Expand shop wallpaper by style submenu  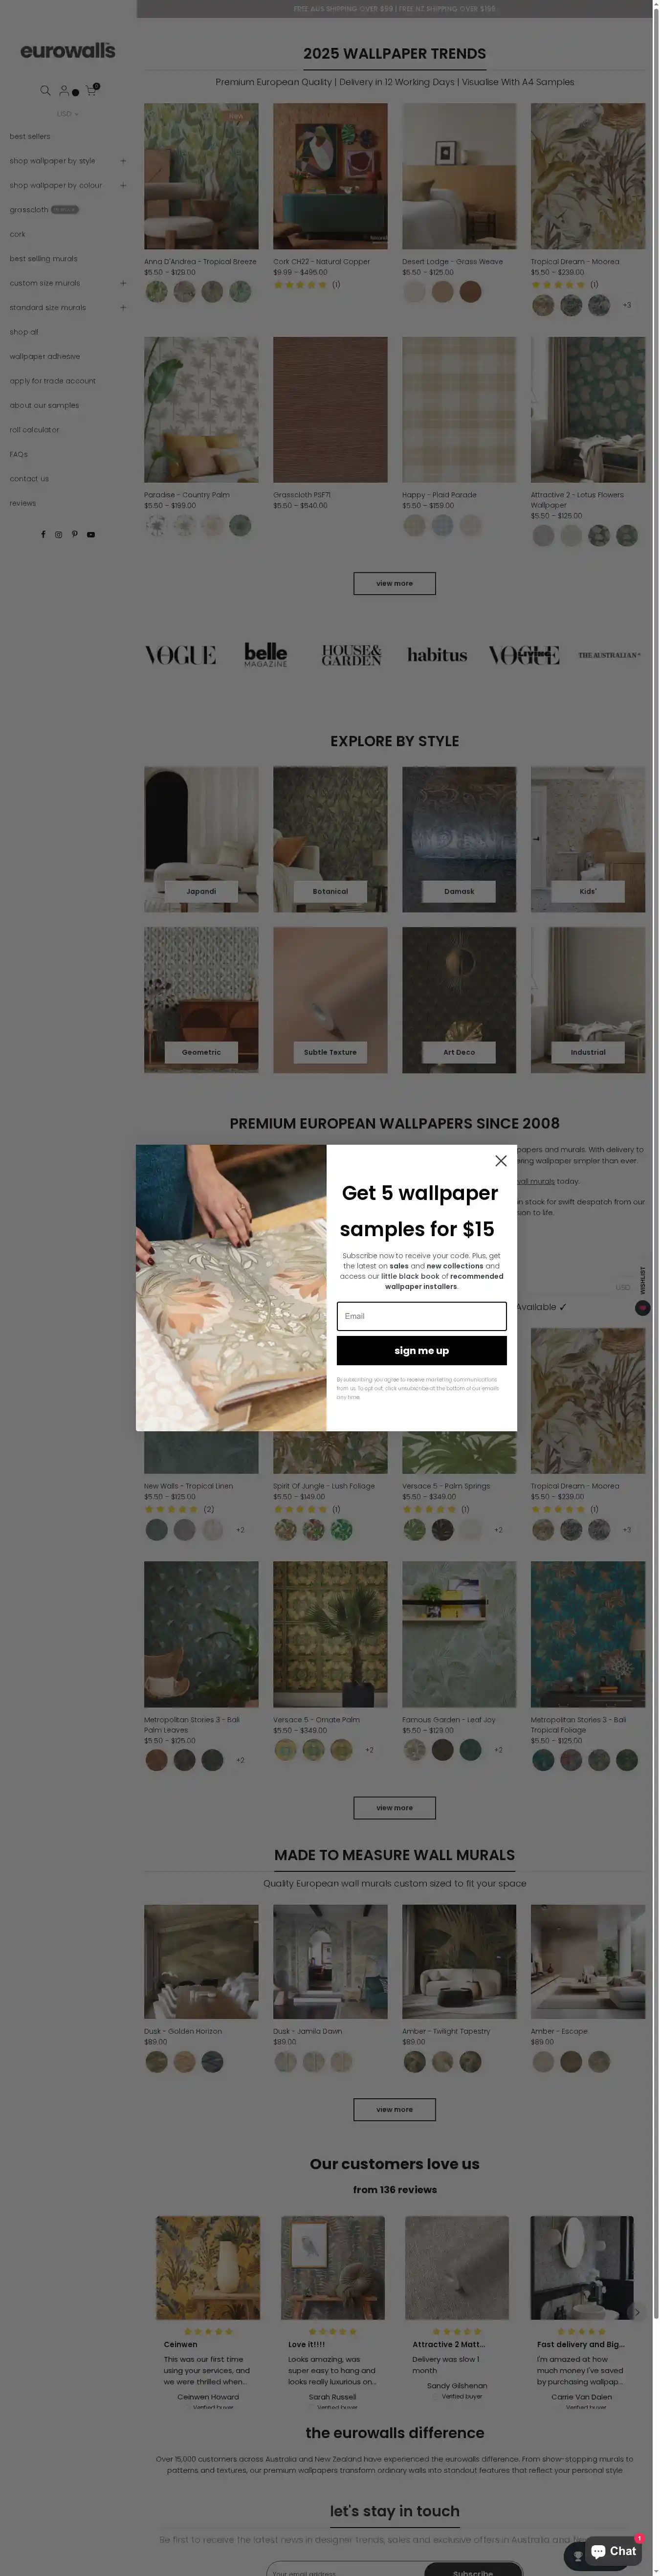pyautogui.click(x=123, y=160)
